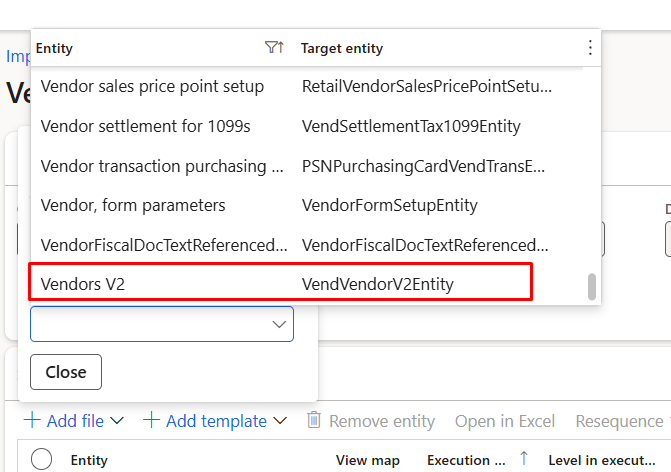Click the dropdown list scrollbar thumb
The width and height of the screenshot is (671, 472).
pos(592,287)
